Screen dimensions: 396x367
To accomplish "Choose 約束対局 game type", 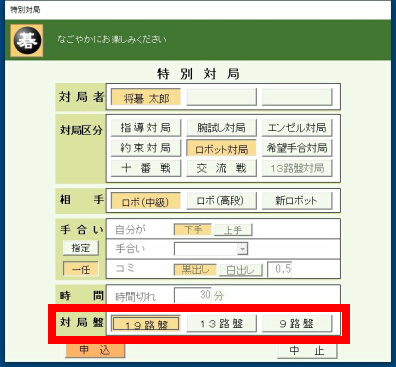I will click(x=146, y=148).
